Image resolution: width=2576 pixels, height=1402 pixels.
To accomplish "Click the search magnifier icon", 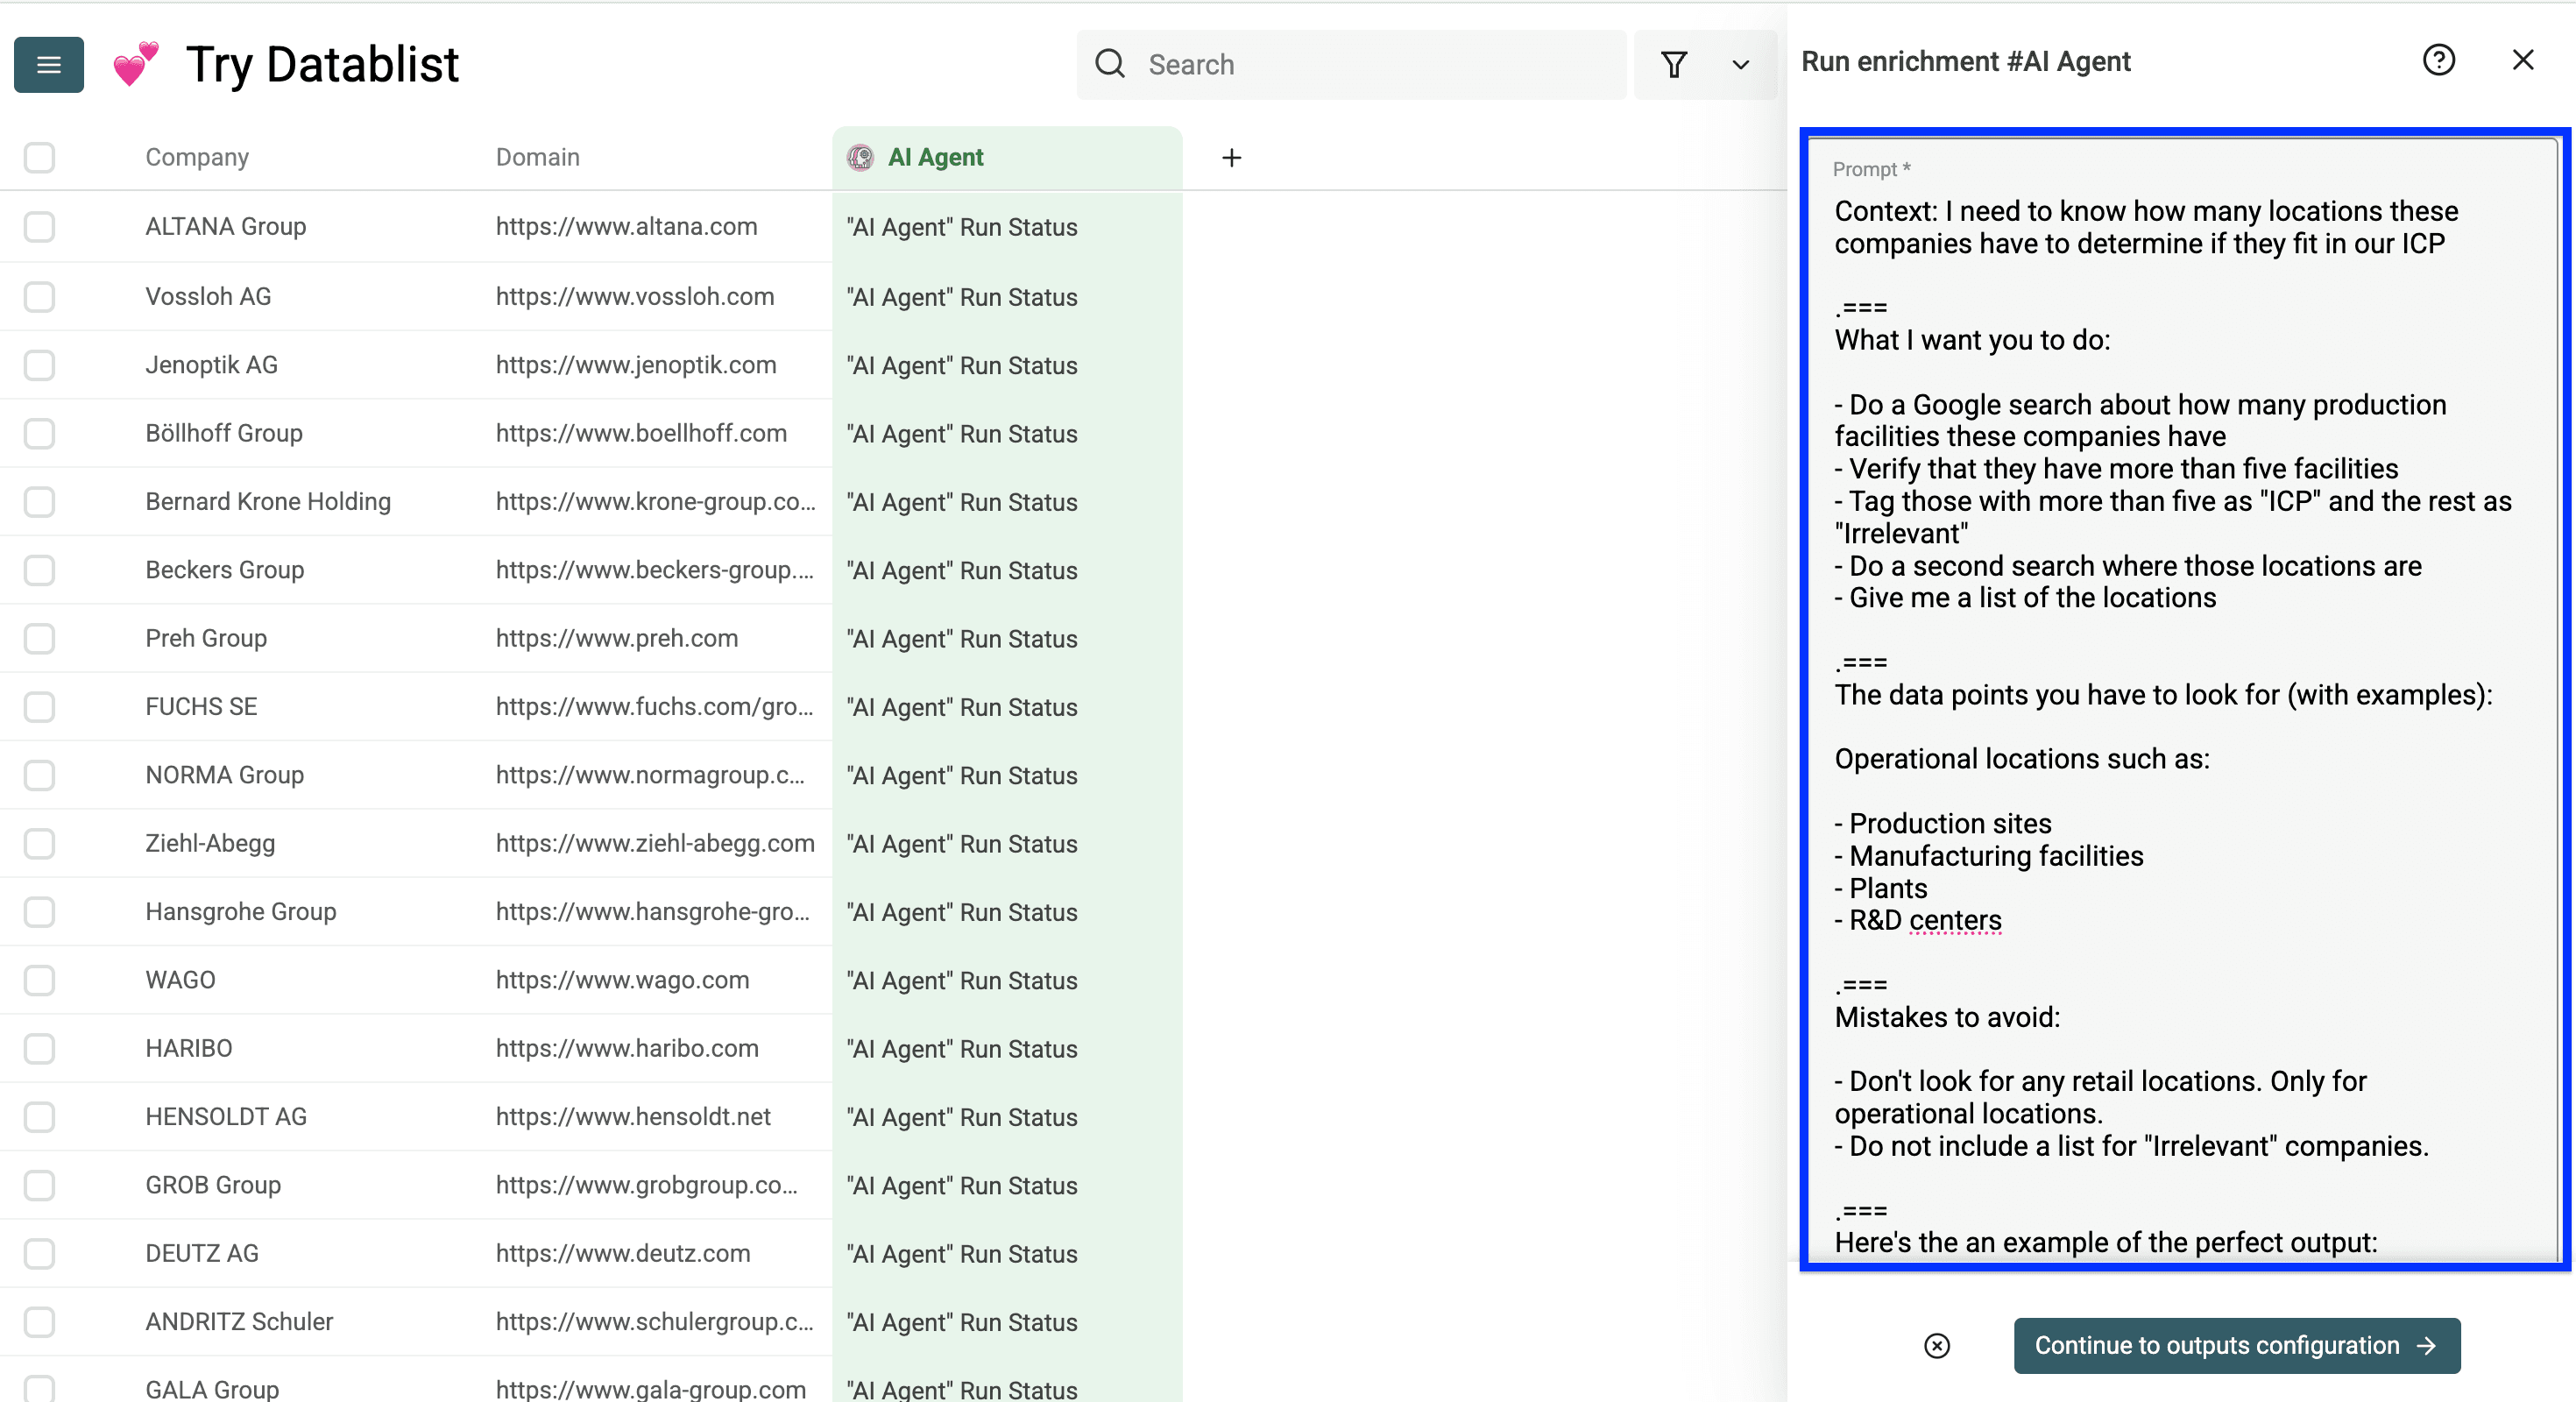I will pyautogui.click(x=1110, y=64).
